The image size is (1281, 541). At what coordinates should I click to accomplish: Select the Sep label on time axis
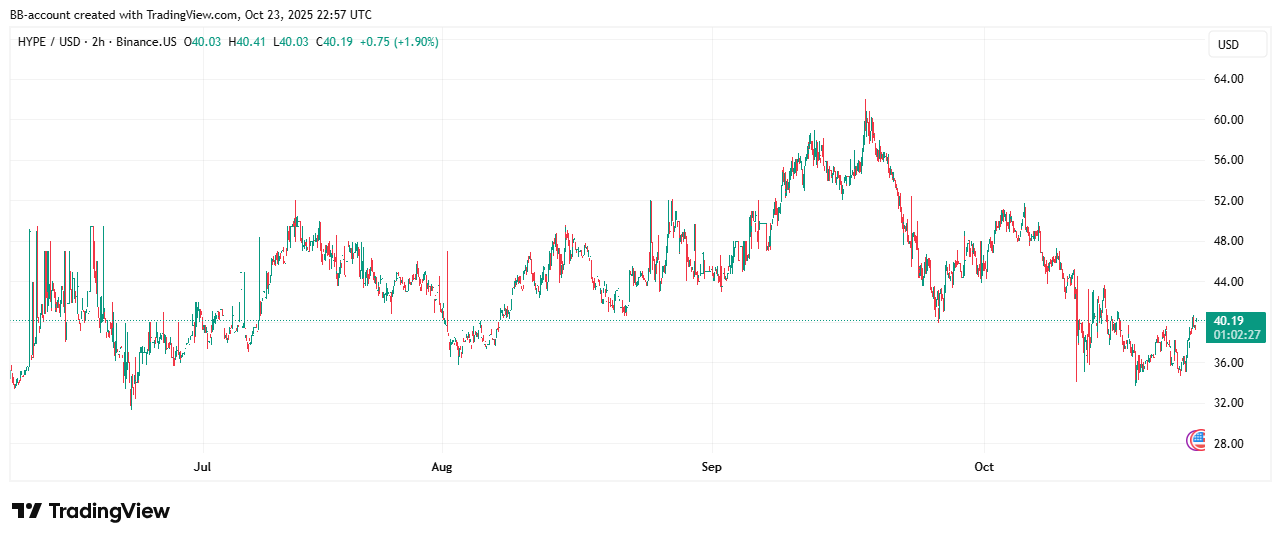711,467
